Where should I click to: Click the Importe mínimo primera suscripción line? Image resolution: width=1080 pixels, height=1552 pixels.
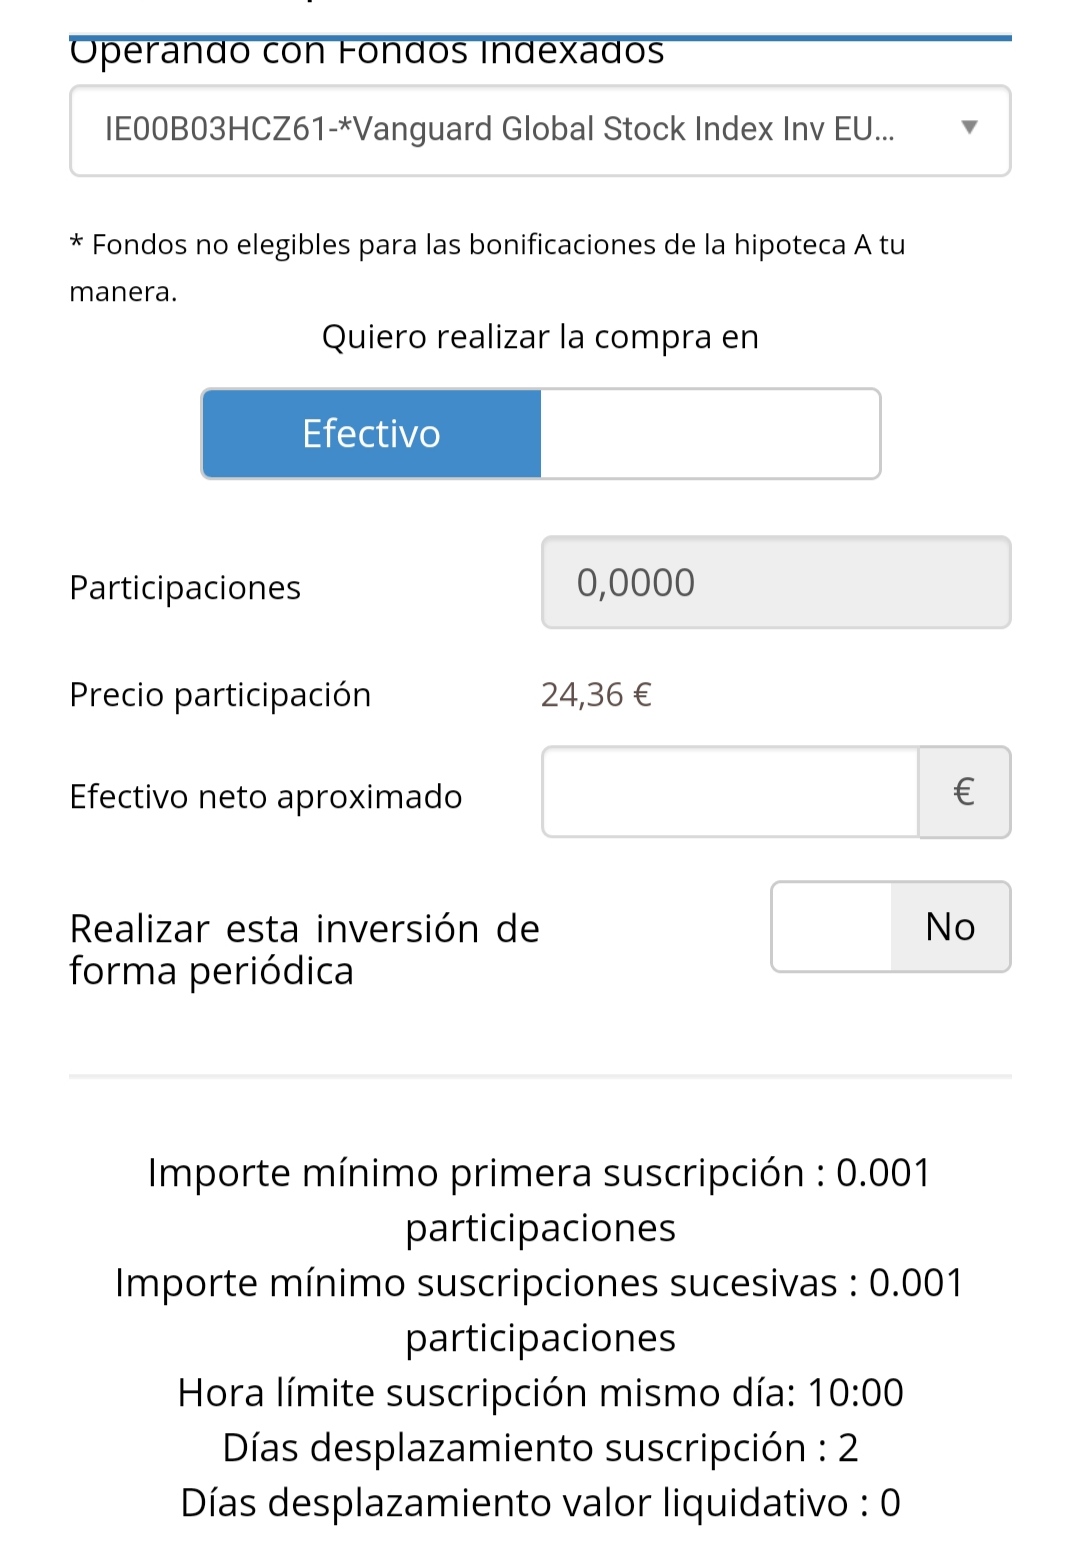(x=540, y=1200)
